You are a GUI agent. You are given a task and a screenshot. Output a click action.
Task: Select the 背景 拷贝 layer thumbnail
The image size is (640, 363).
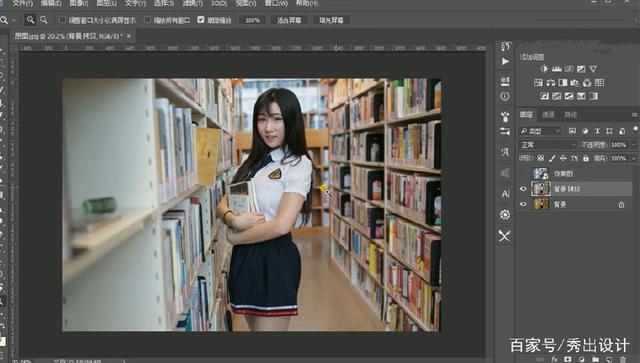pos(541,189)
